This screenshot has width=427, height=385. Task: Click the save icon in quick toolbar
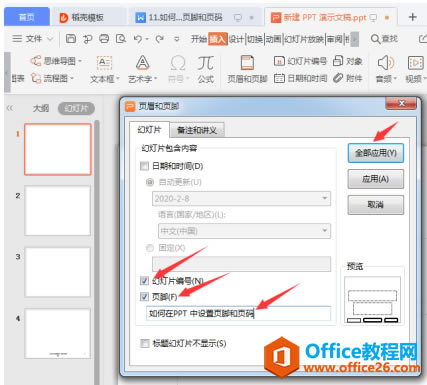tap(71, 39)
